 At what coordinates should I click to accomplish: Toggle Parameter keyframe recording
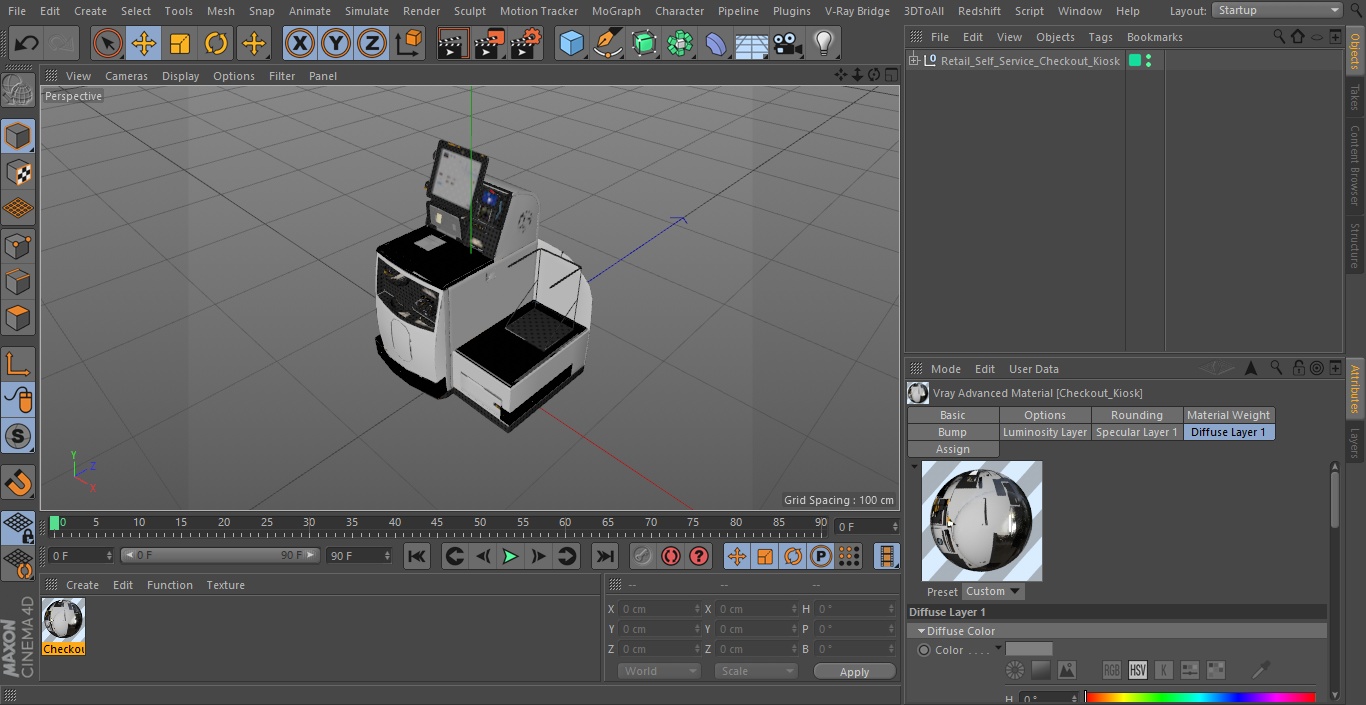pos(821,556)
